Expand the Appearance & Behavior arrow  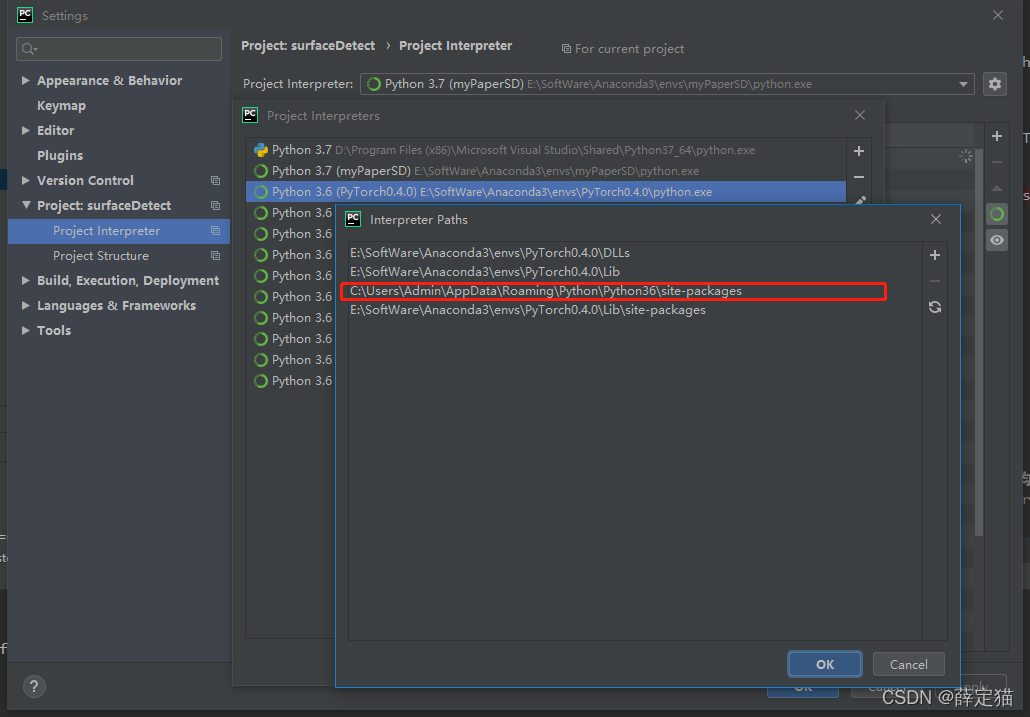click(x=26, y=80)
